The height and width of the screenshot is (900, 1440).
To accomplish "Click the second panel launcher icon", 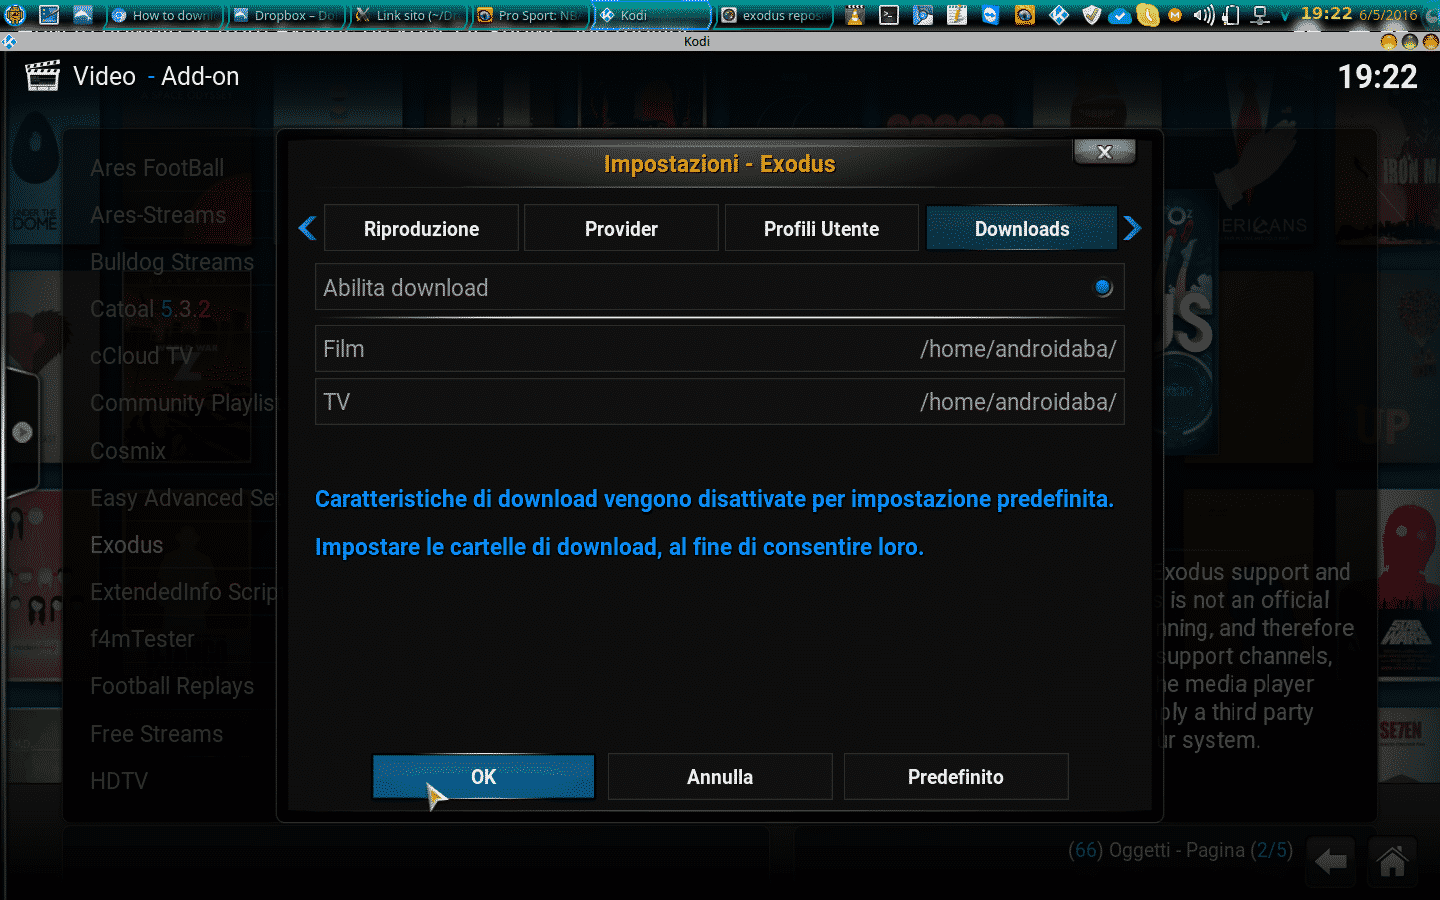I will click(x=48, y=15).
